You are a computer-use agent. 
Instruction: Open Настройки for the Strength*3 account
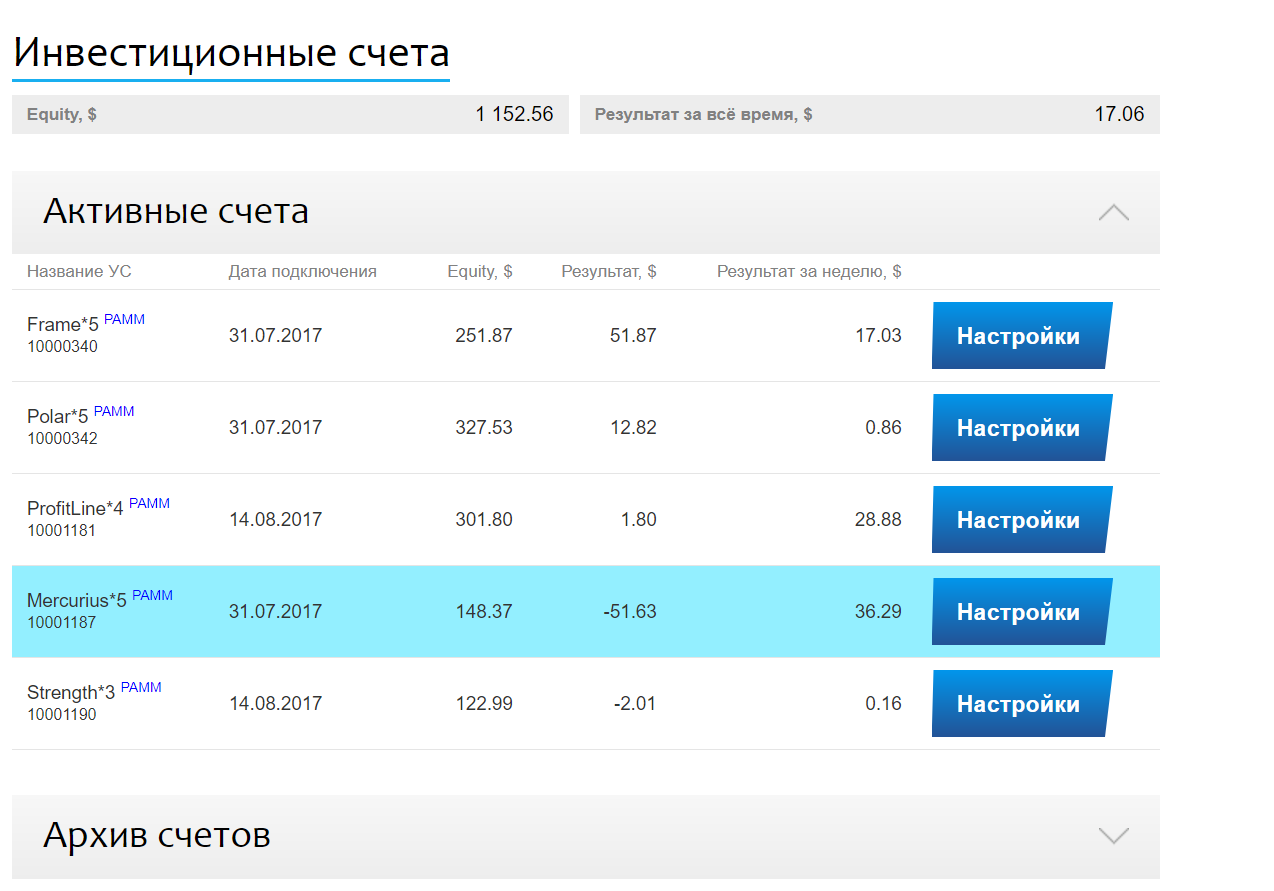1022,704
